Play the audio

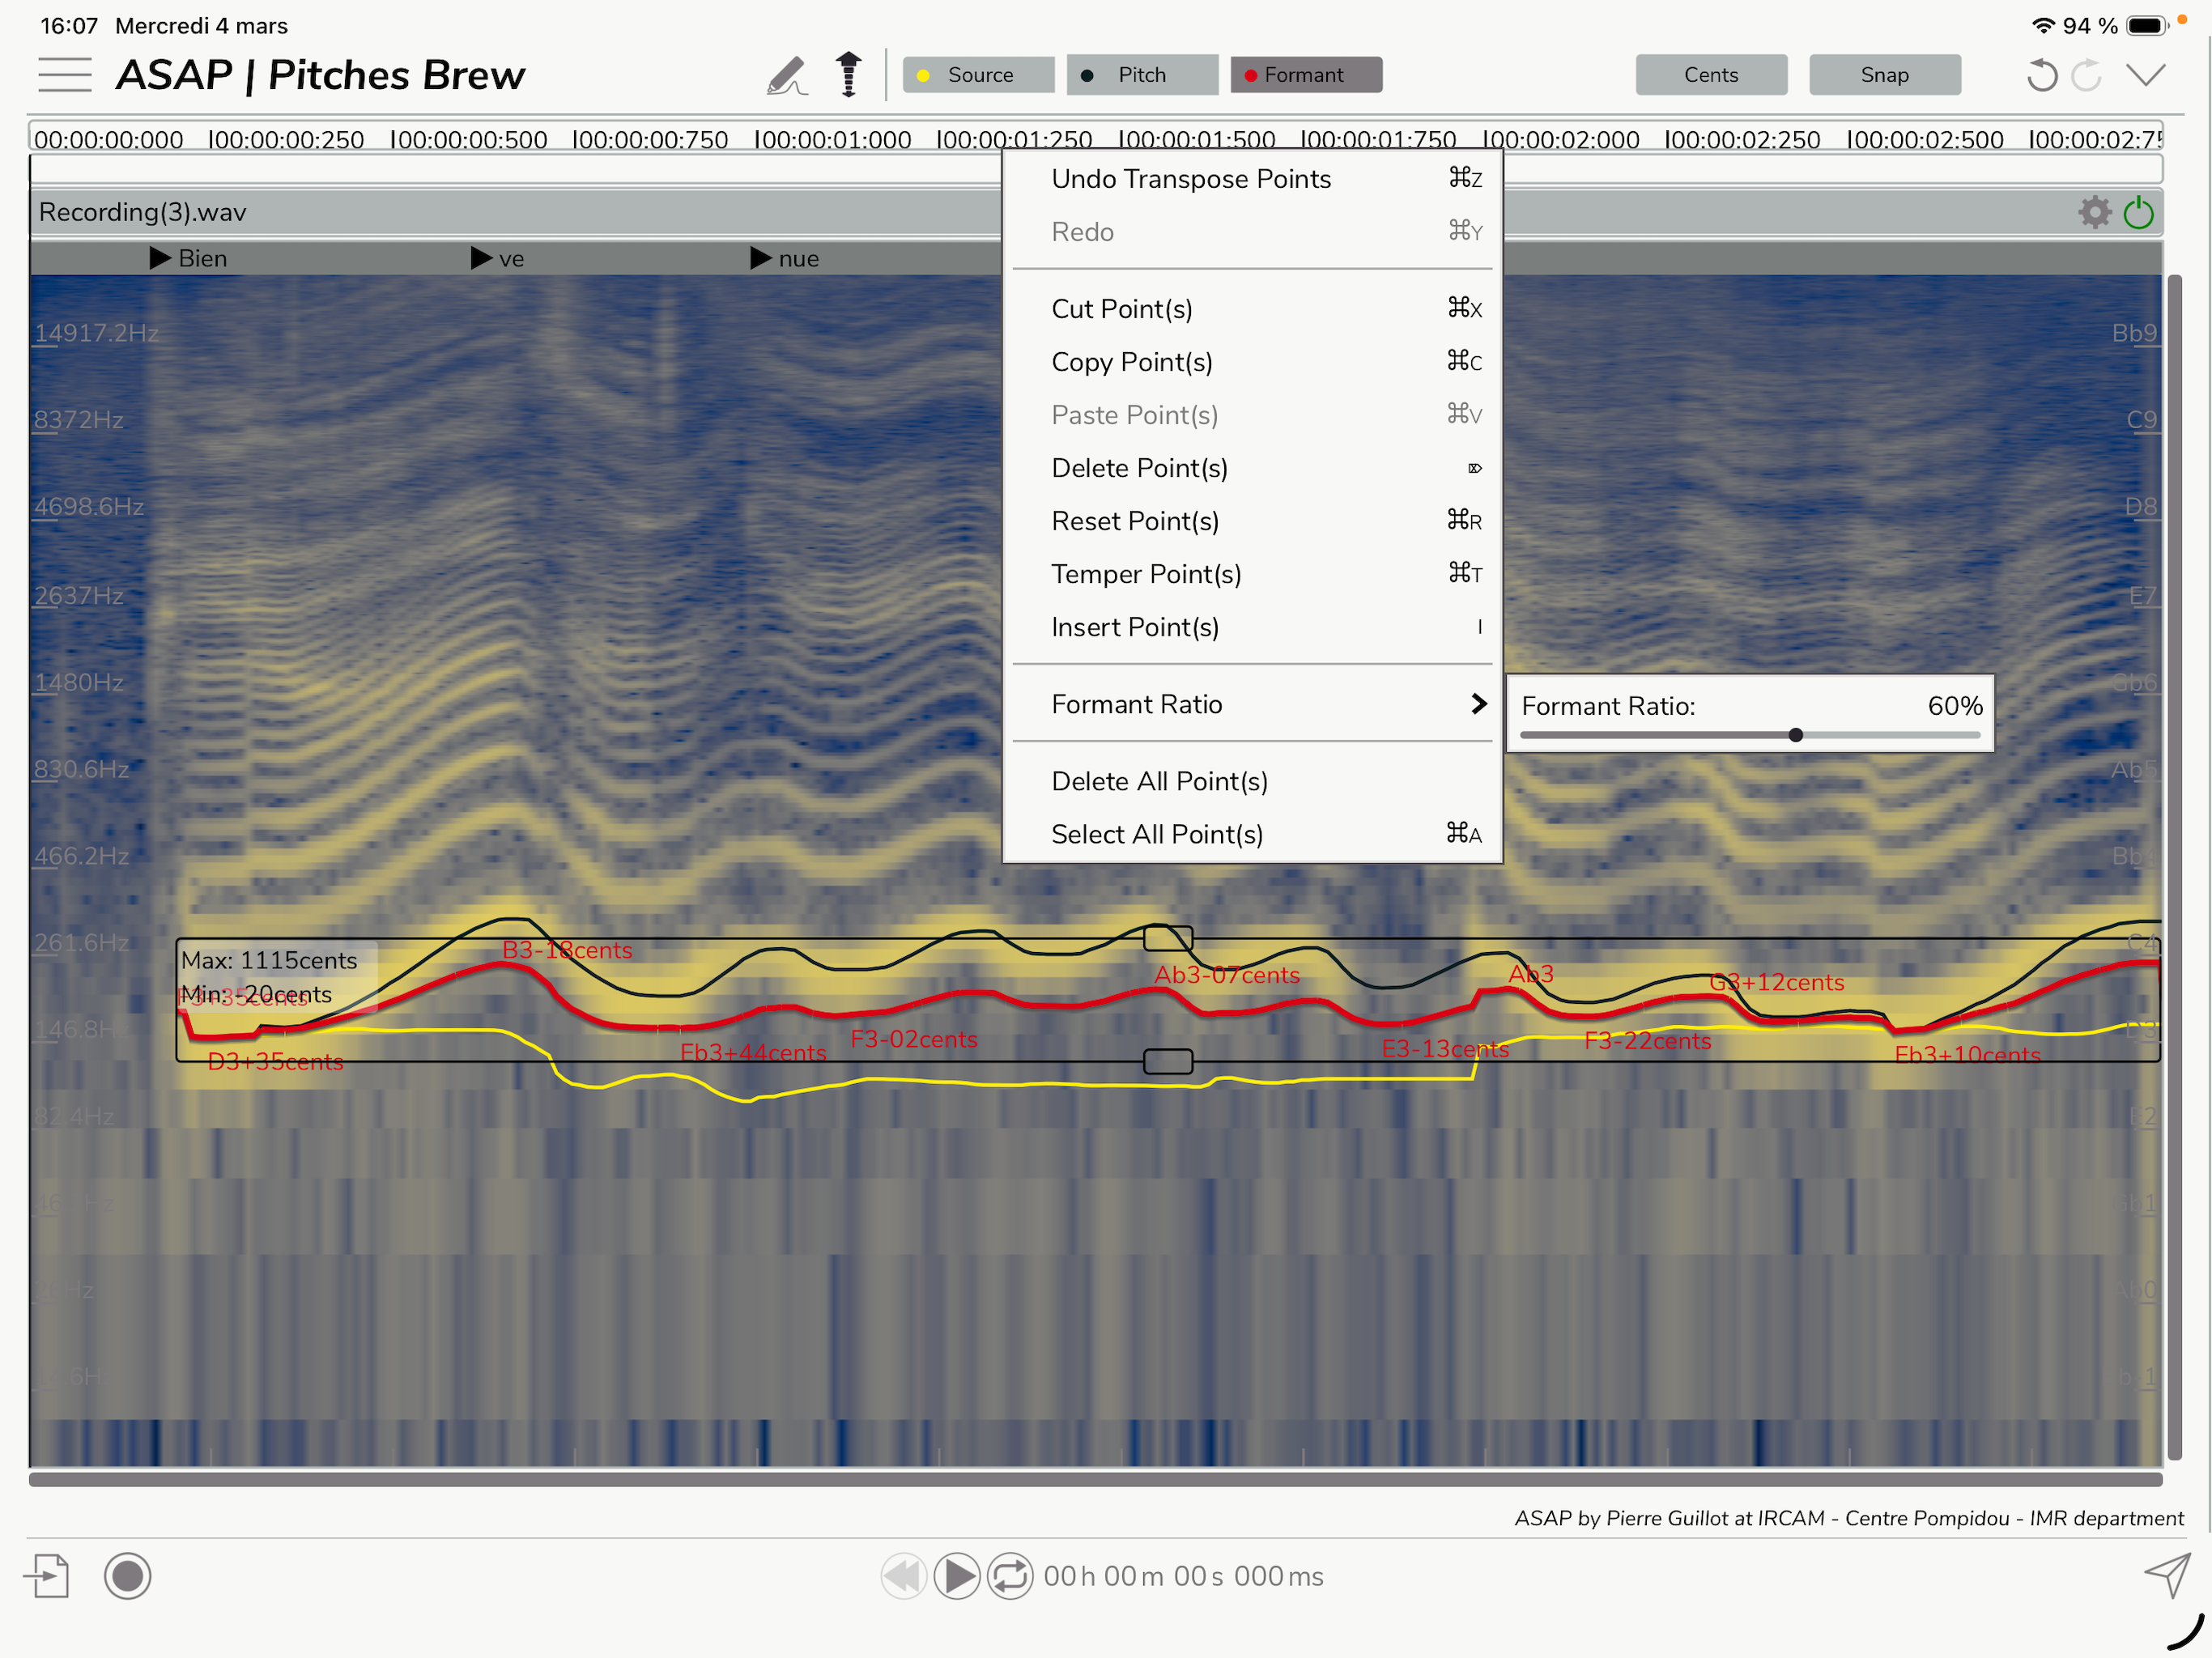tap(957, 1576)
